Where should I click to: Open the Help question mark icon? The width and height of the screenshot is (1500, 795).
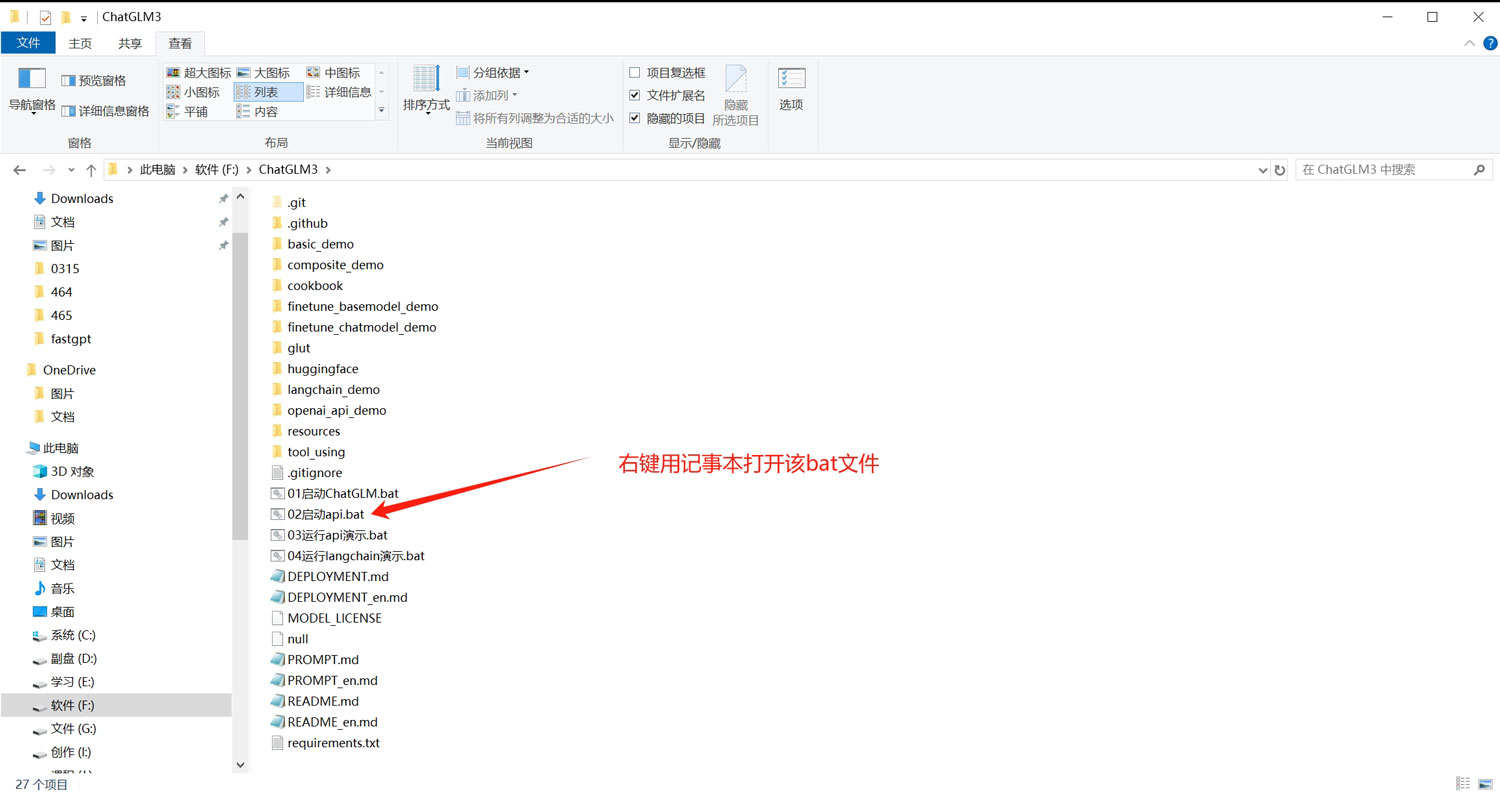coord(1490,43)
